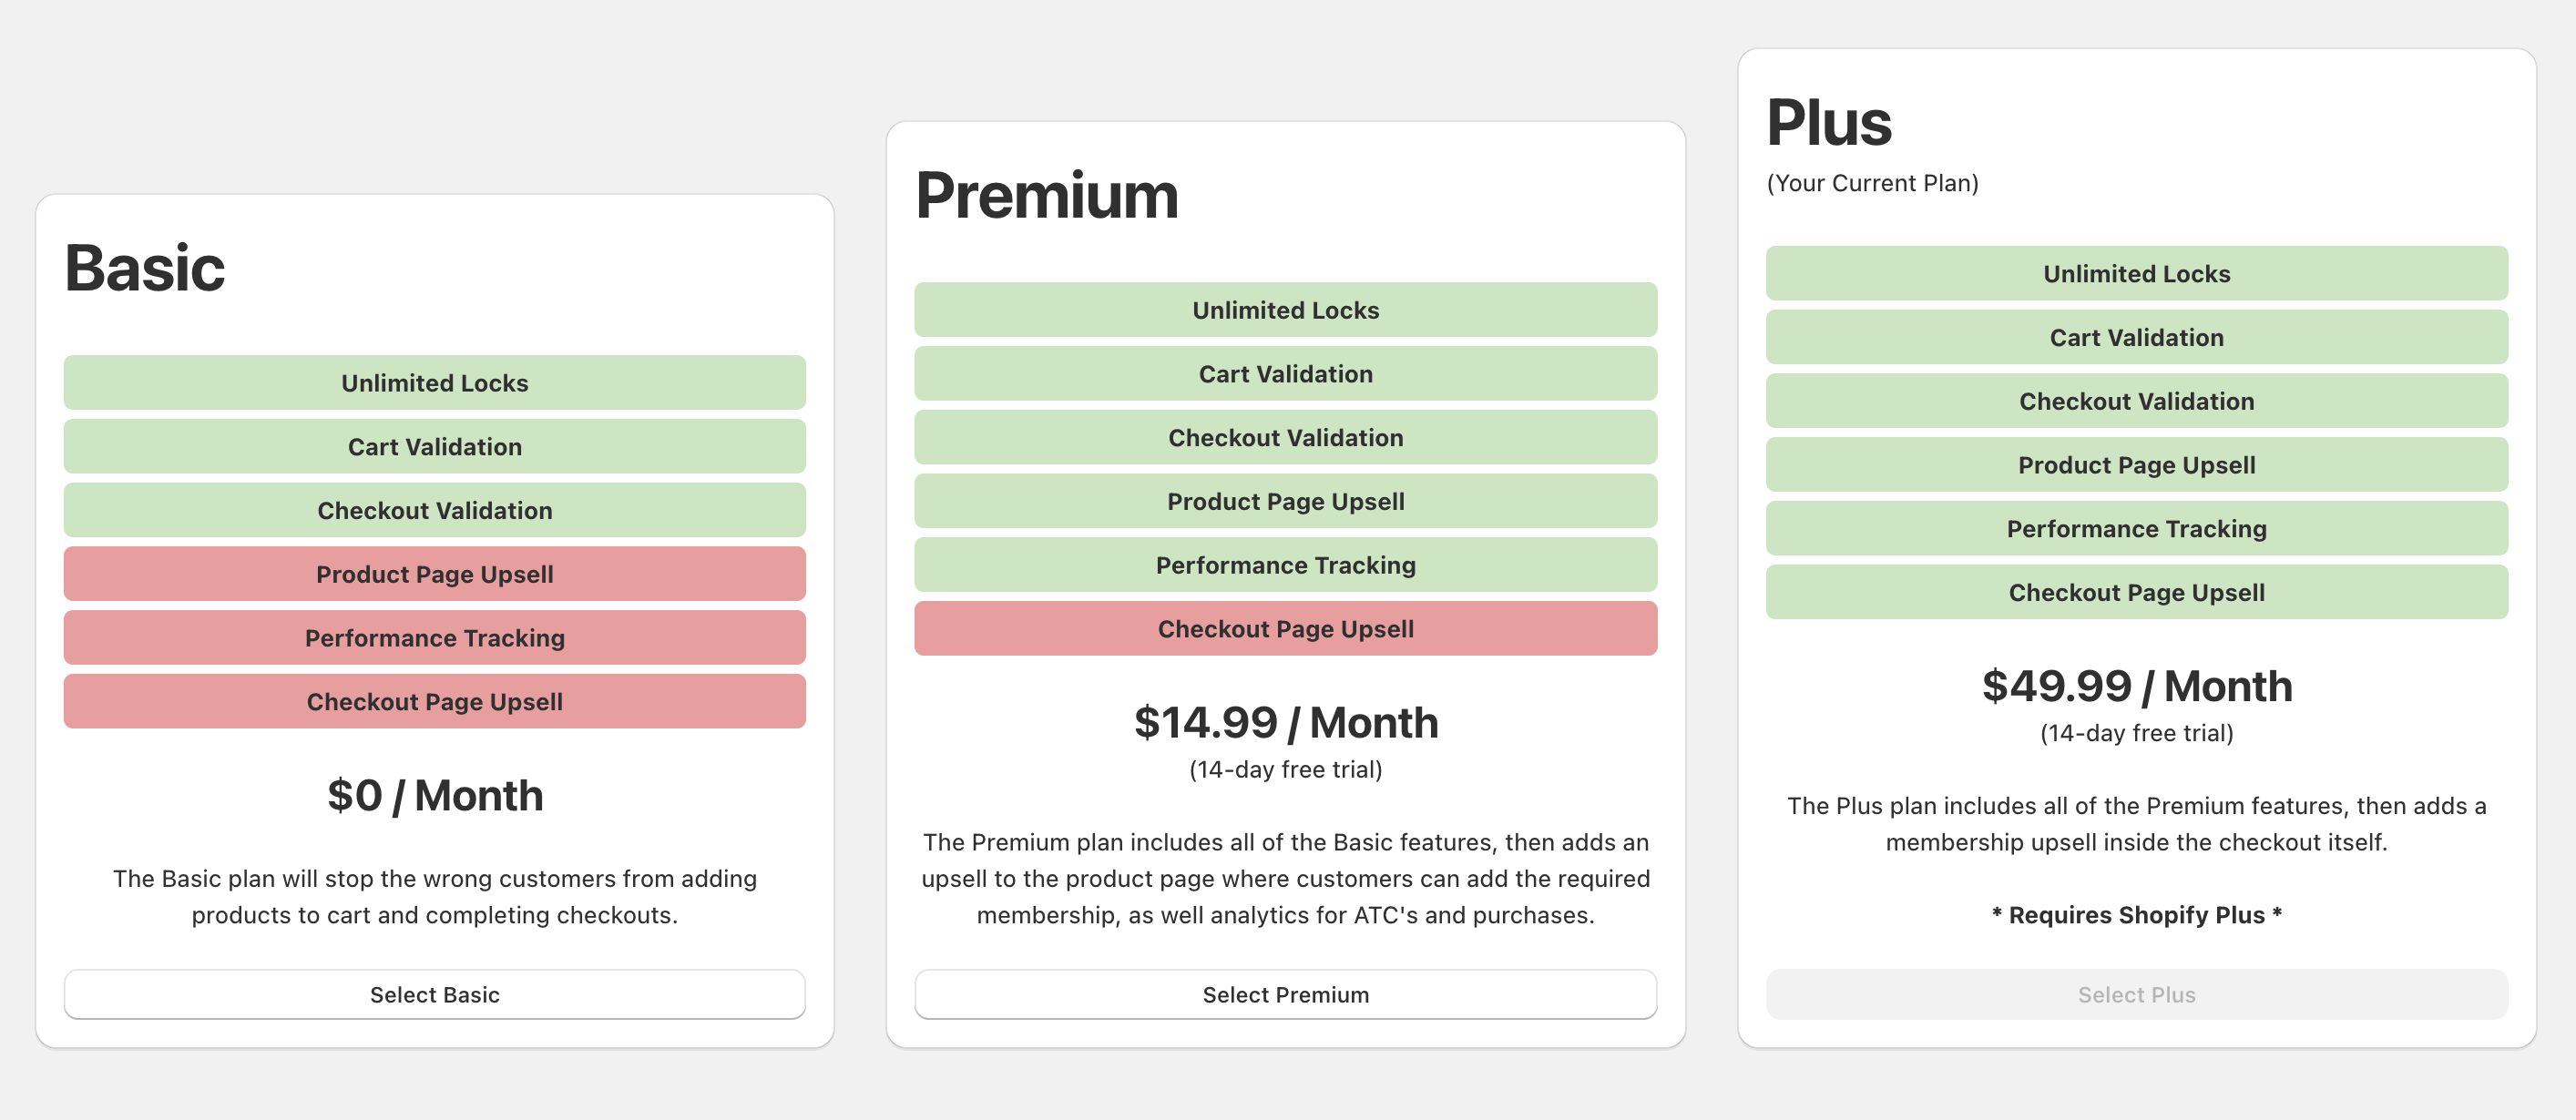Click Performance Tracking in Basic plan
This screenshot has height=1120, width=2576.
[x=434, y=638]
